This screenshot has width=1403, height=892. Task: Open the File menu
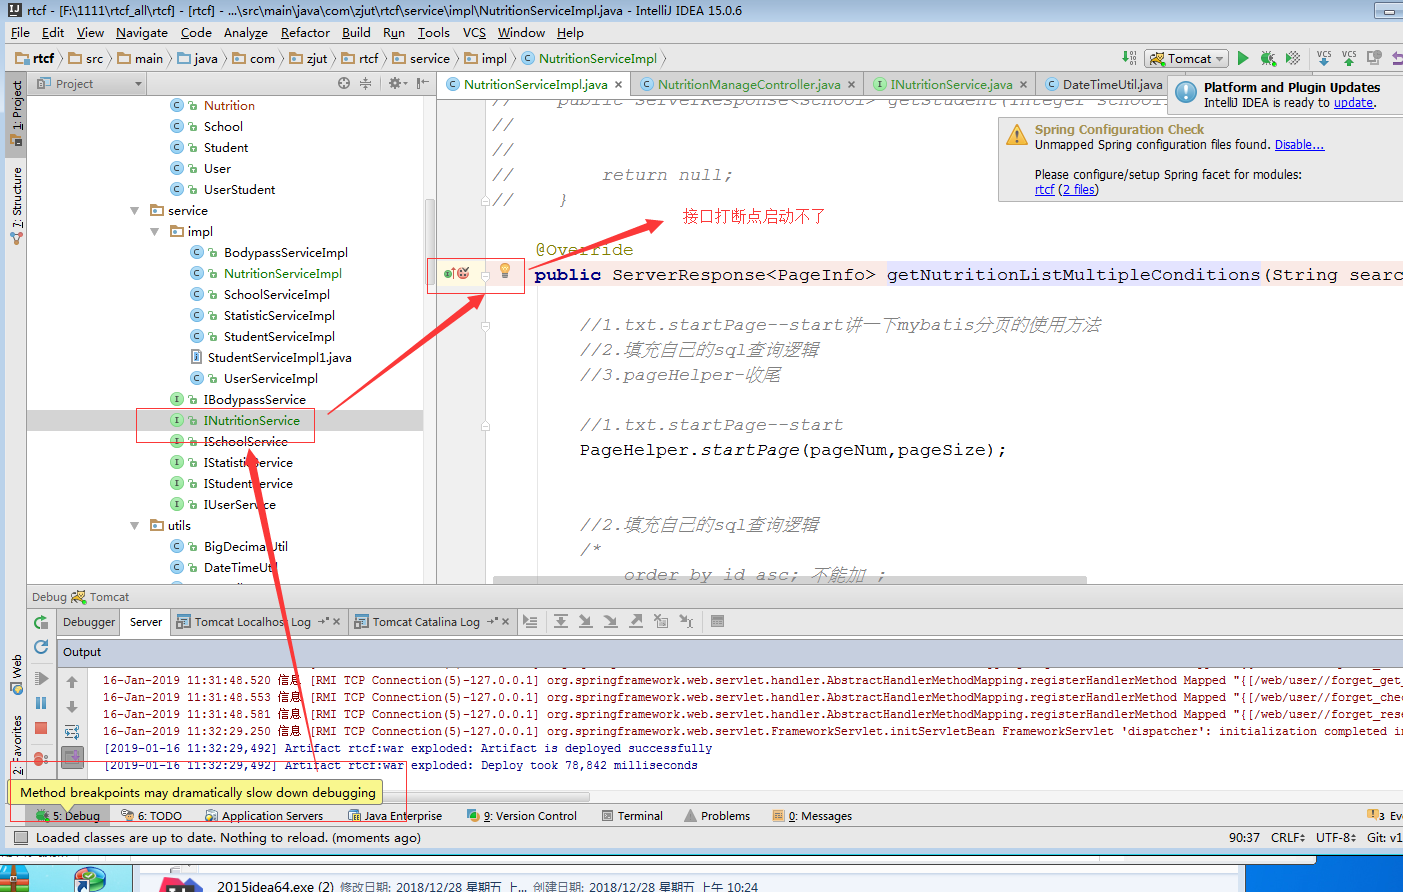(20, 32)
